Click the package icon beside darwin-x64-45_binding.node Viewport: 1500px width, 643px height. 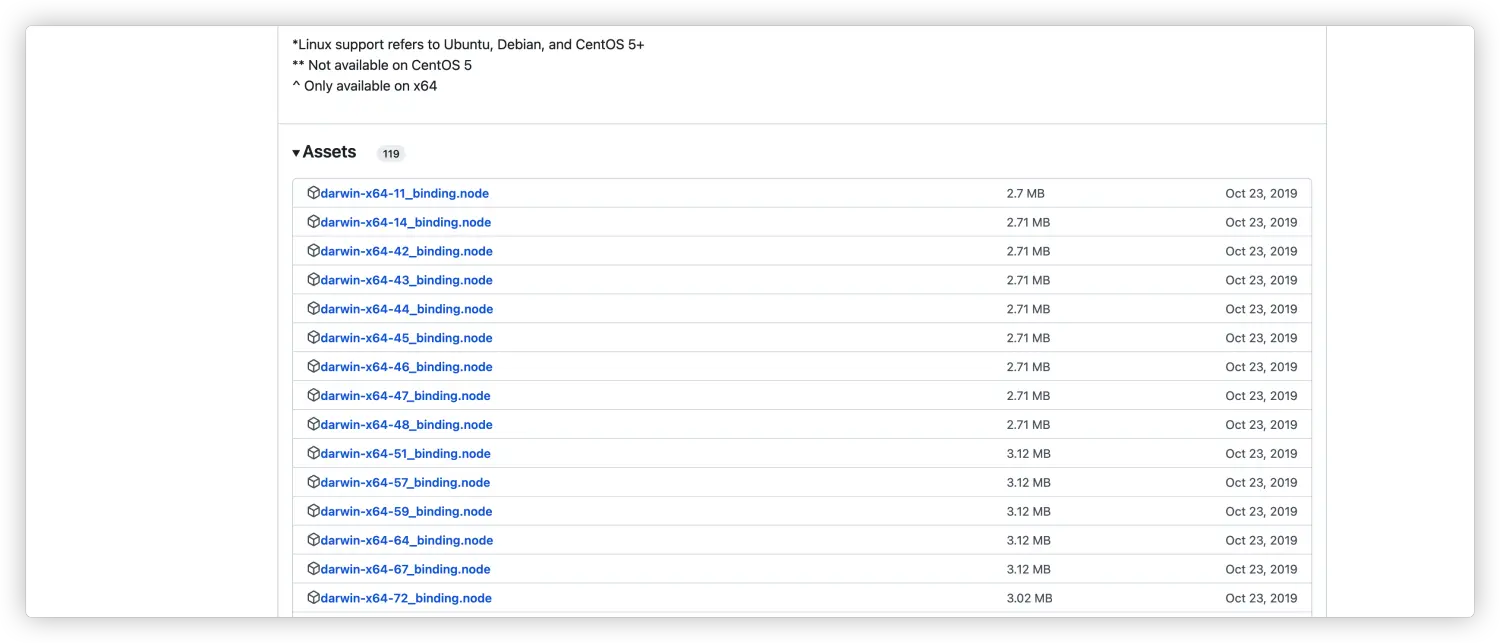(313, 338)
